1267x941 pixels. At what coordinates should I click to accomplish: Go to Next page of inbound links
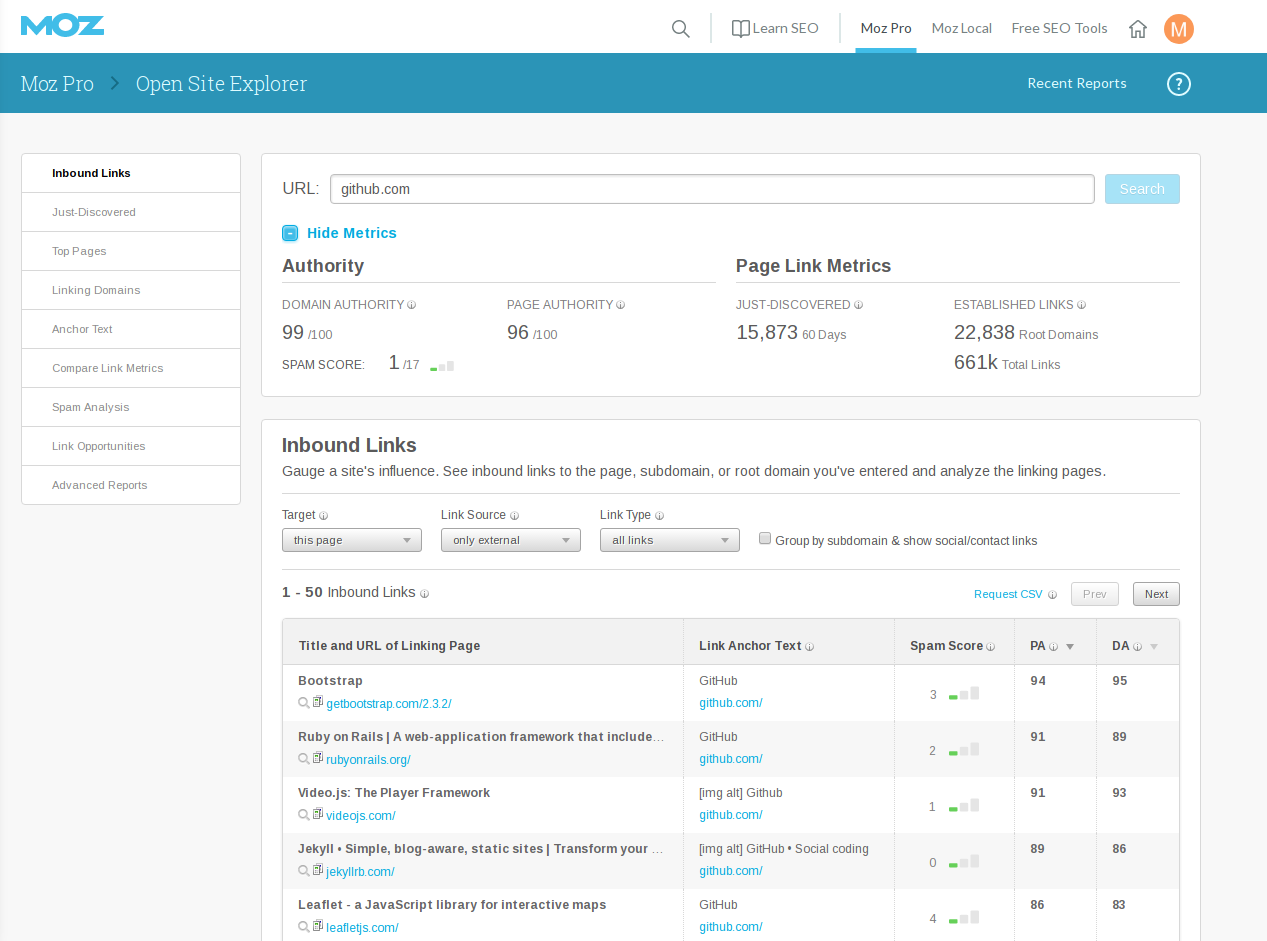[x=1156, y=594]
